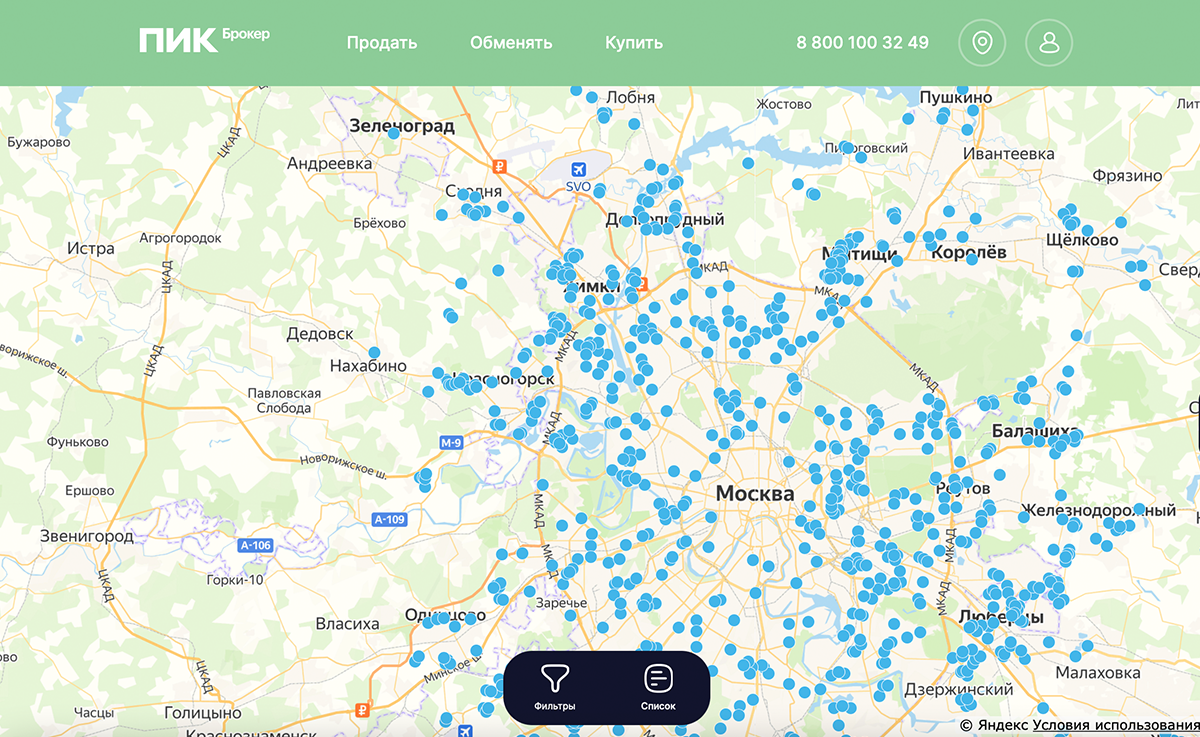This screenshot has width=1200, height=737.
Task: Open the location pin selector in header
Action: (982, 43)
